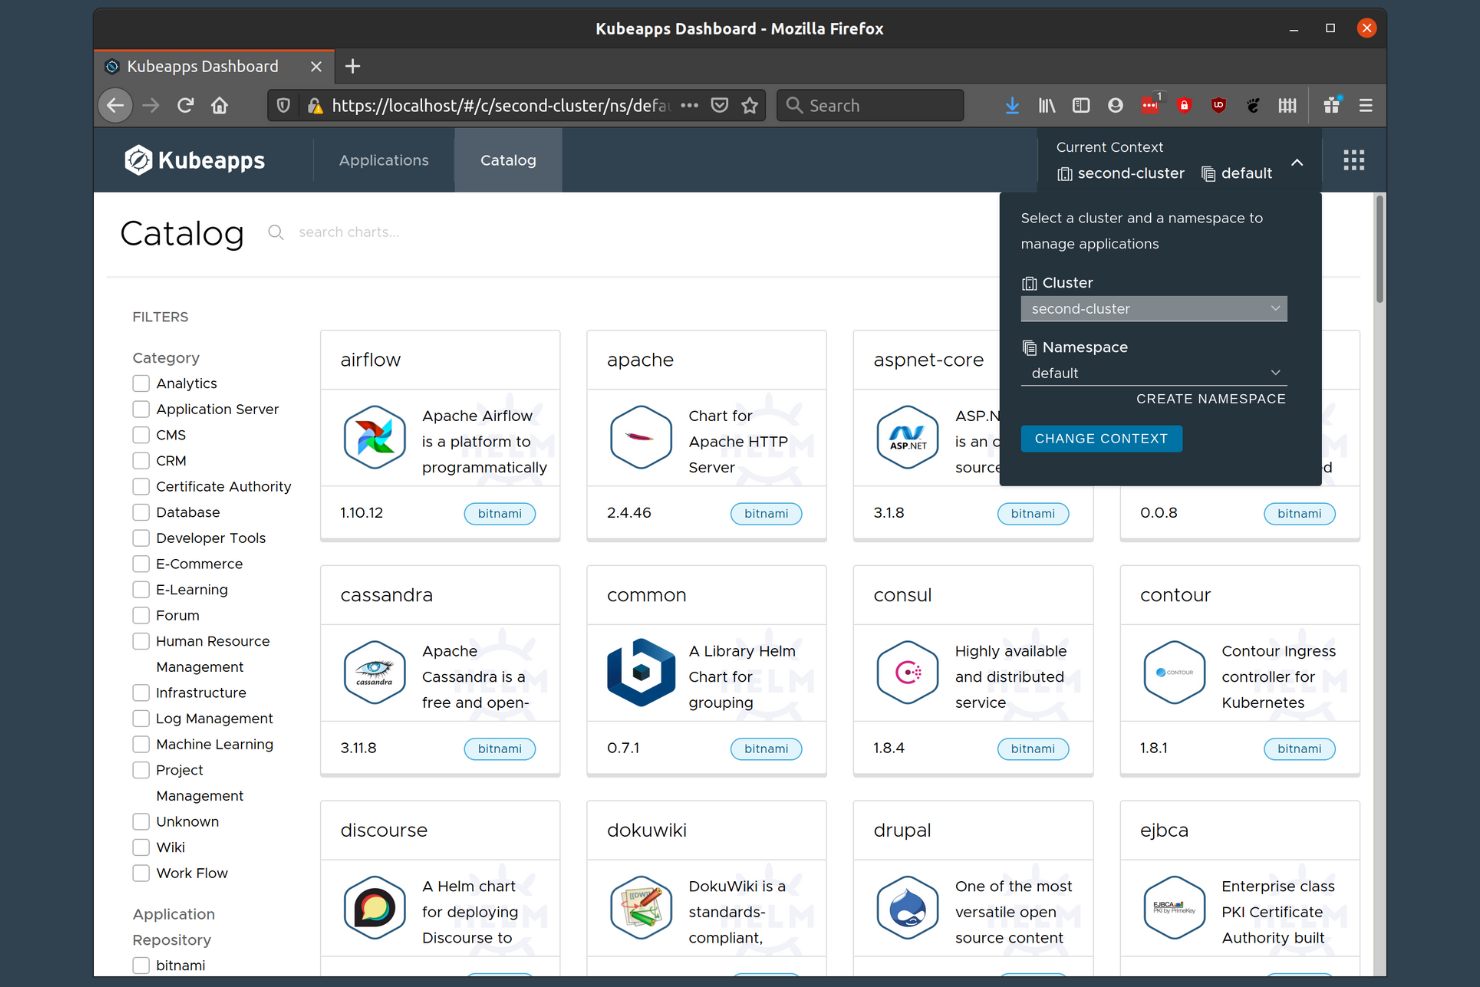The width and height of the screenshot is (1480, 987).
Task: Click the ejbca chart icon
Action: click(x=1174, y=908)
